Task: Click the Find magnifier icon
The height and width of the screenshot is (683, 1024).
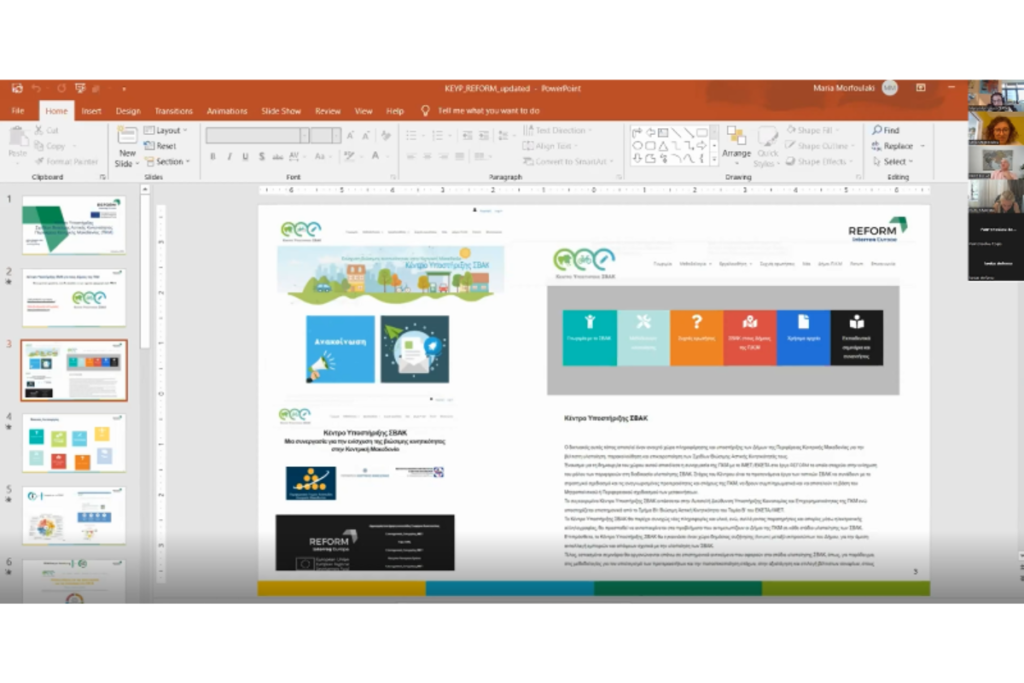Action: 877,130
